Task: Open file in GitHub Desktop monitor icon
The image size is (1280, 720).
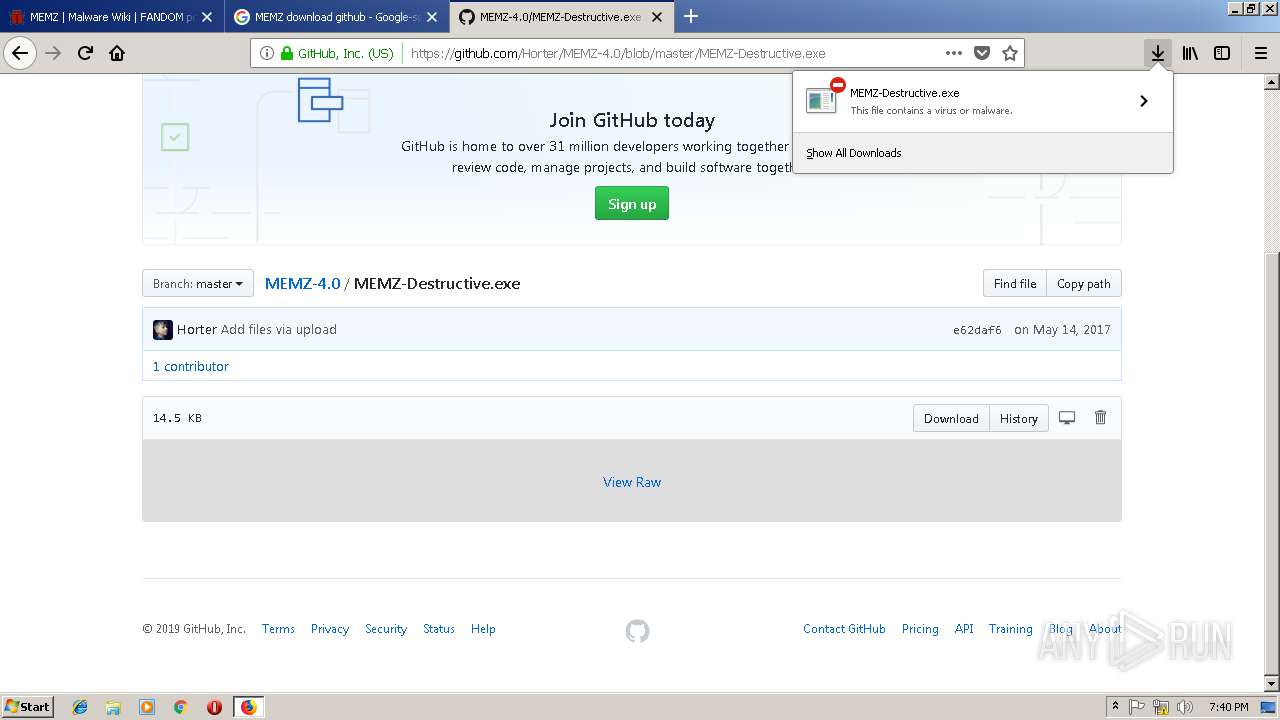Action: point(1067,418)
